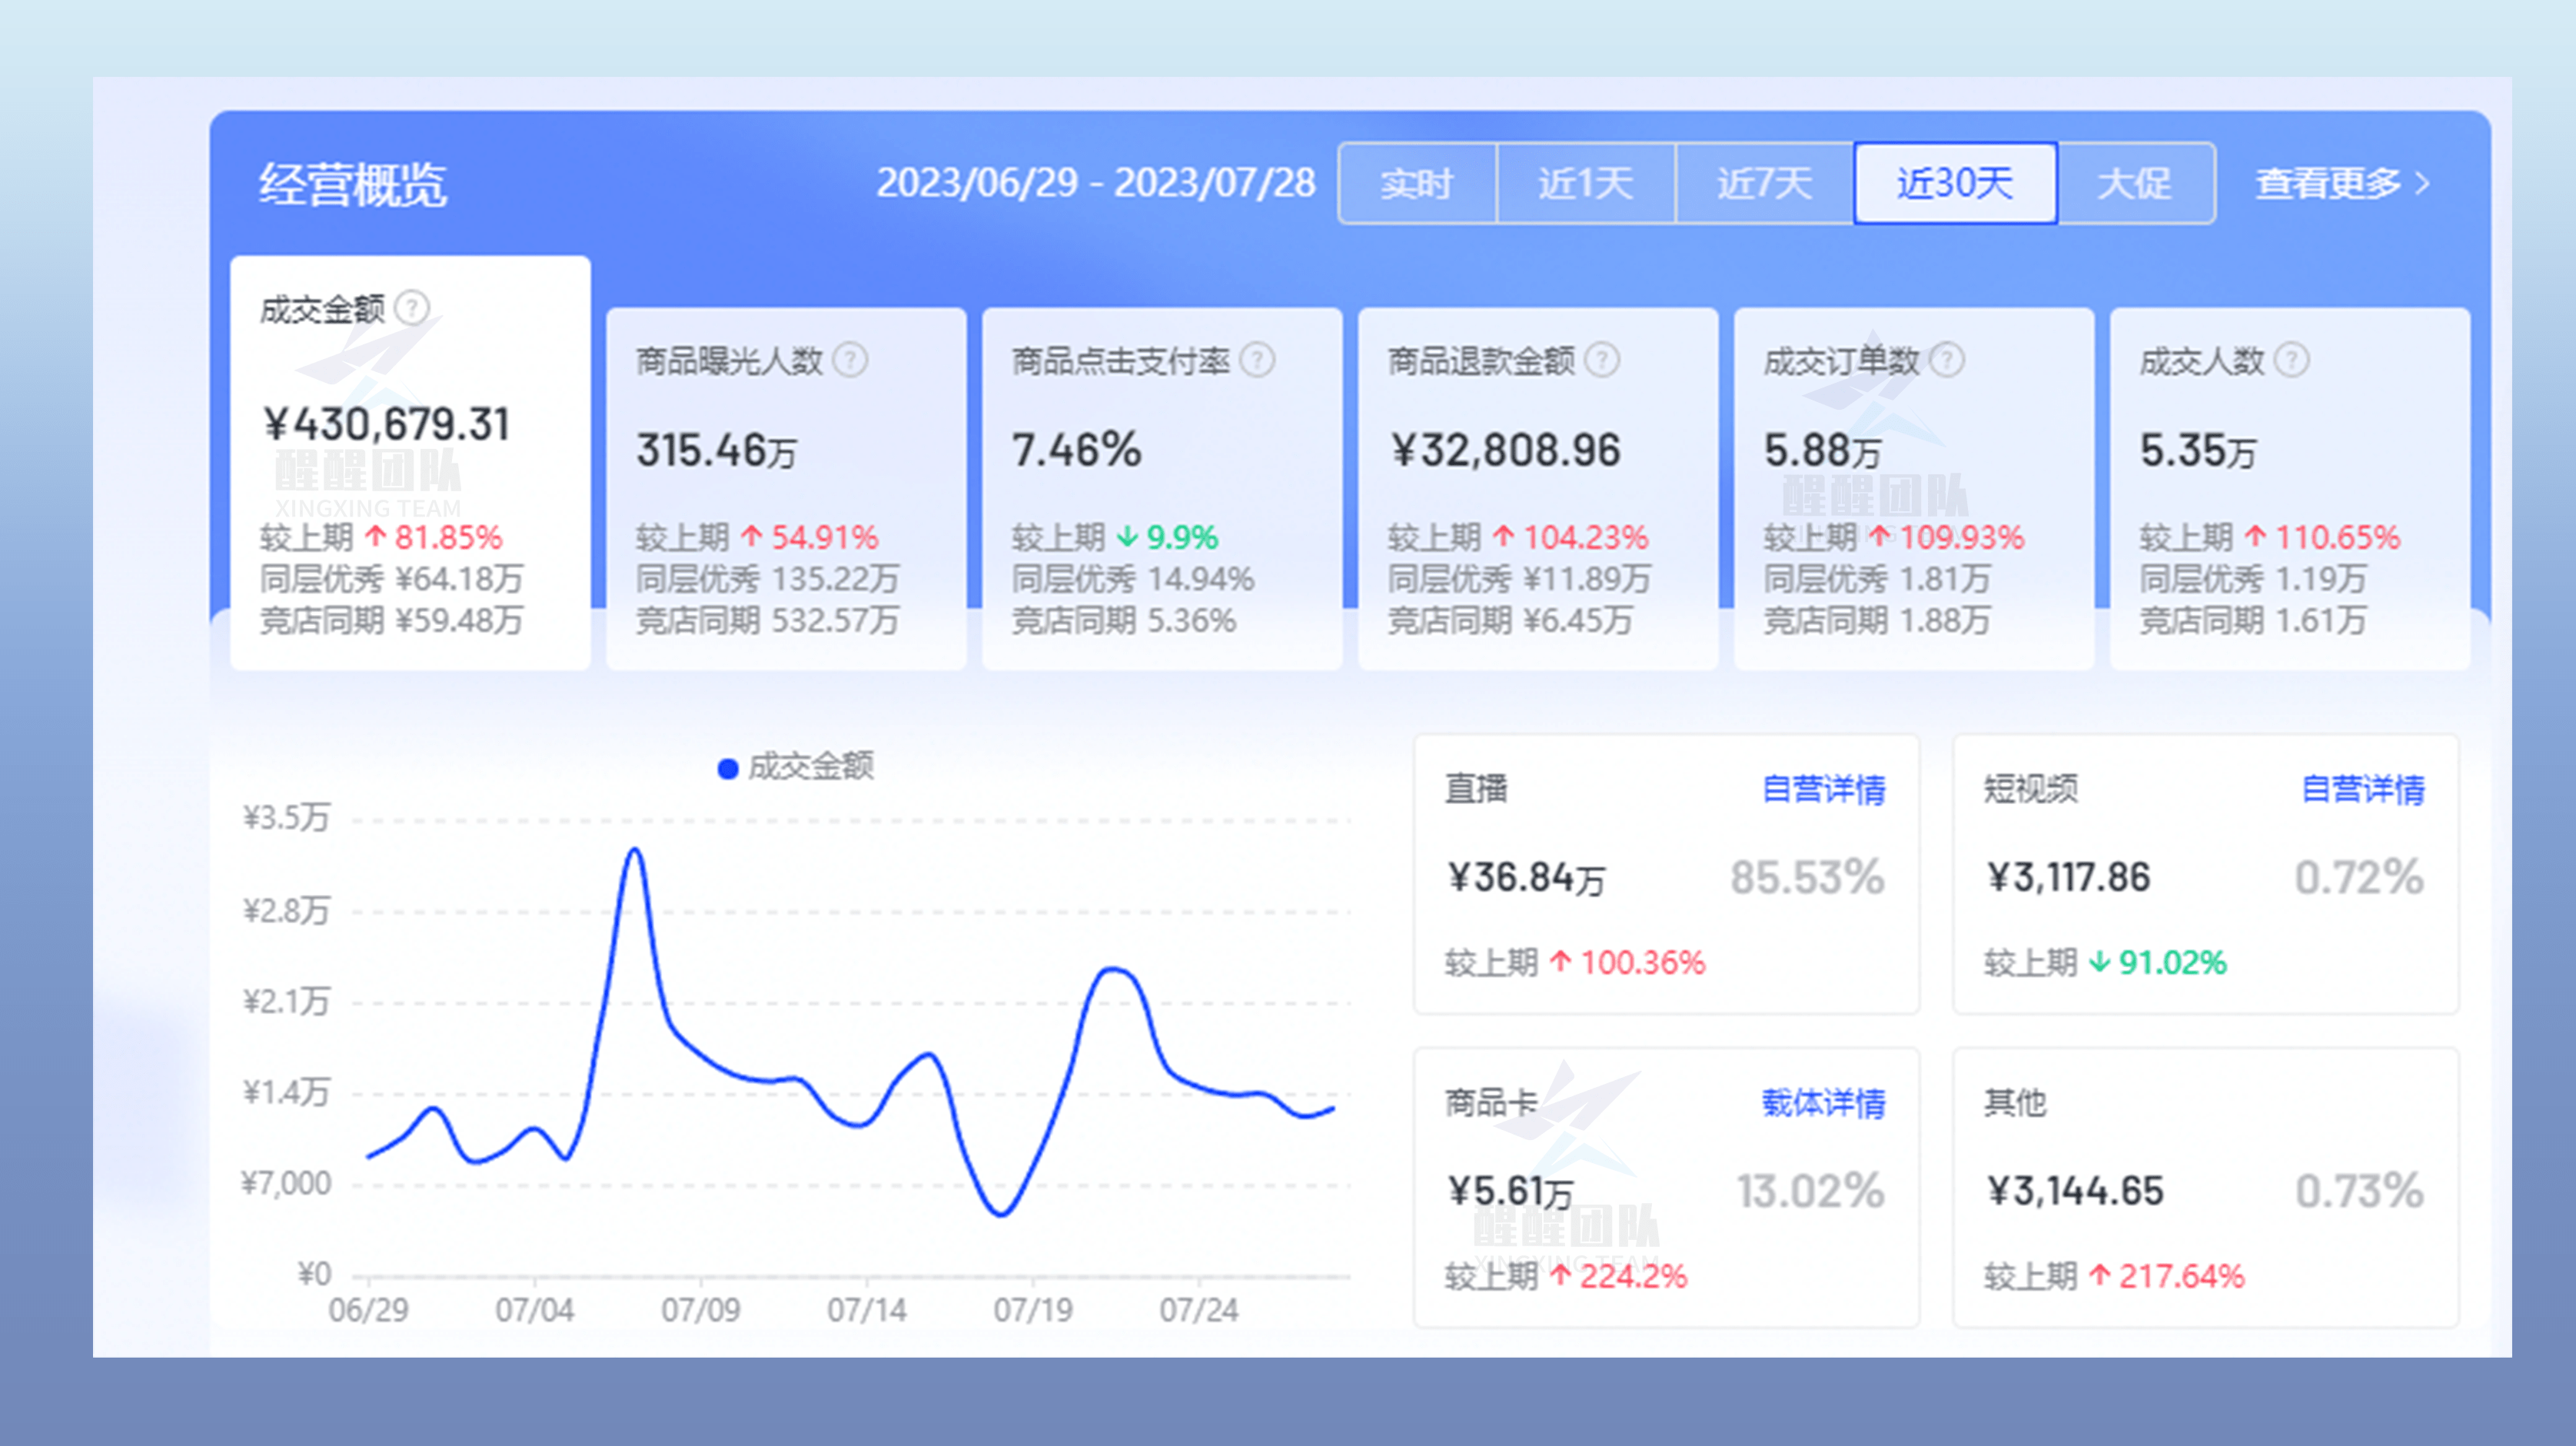The height and width of the screenshot is (1446, 2576).
Task: Switch to the 近7天 tab
Action: pos(1763,183)
